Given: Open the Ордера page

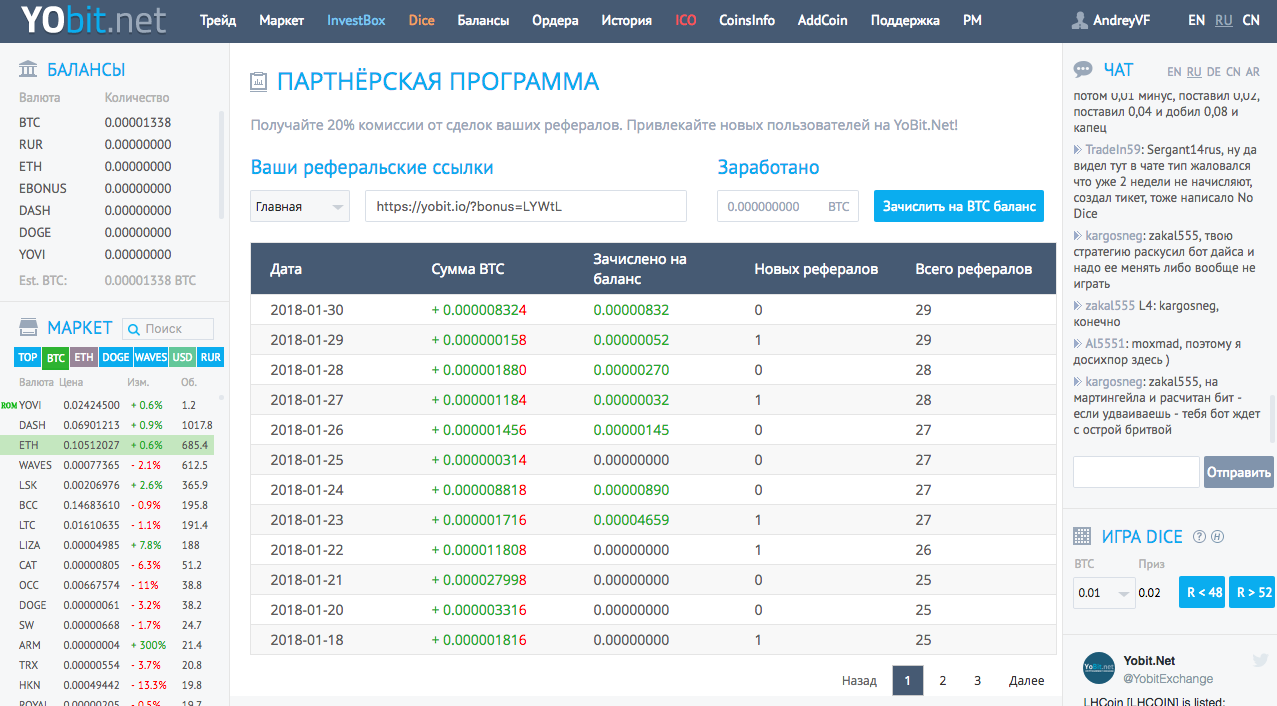Looking at the screenshot, I should (x=555, y=20).
